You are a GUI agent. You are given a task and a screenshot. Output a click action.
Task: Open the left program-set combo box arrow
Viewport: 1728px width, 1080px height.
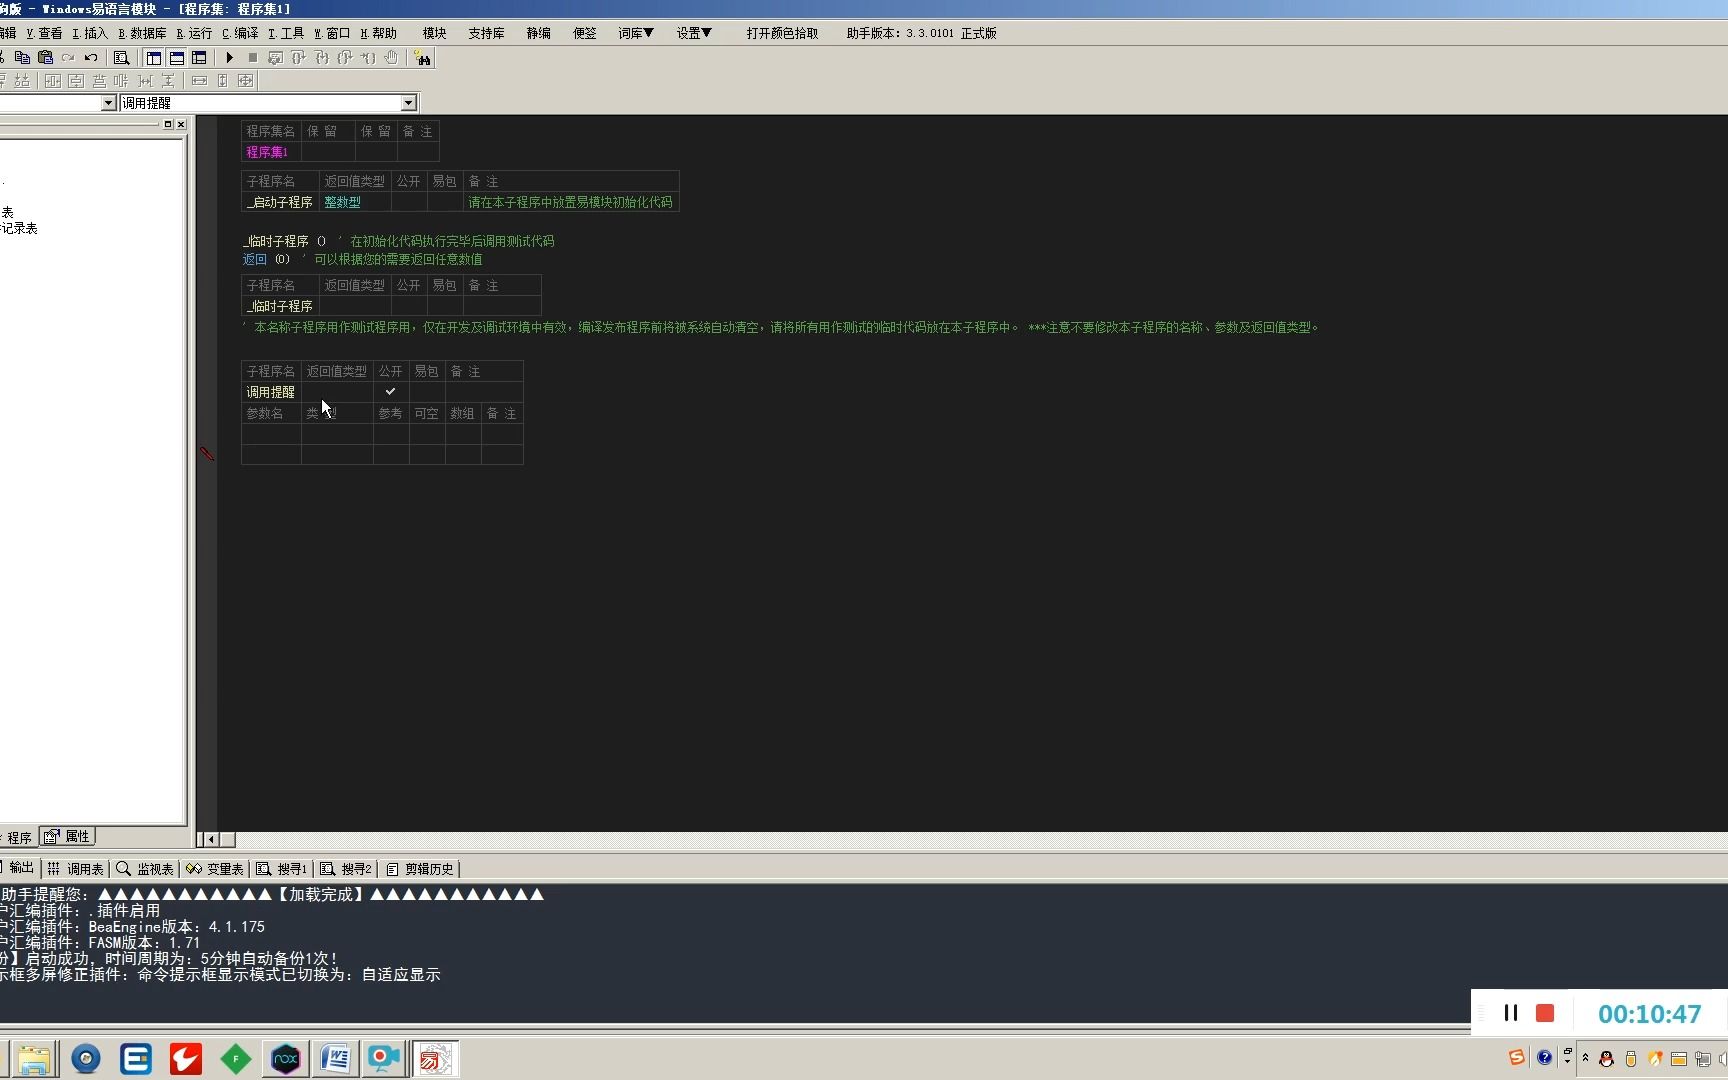click(108, 103)
